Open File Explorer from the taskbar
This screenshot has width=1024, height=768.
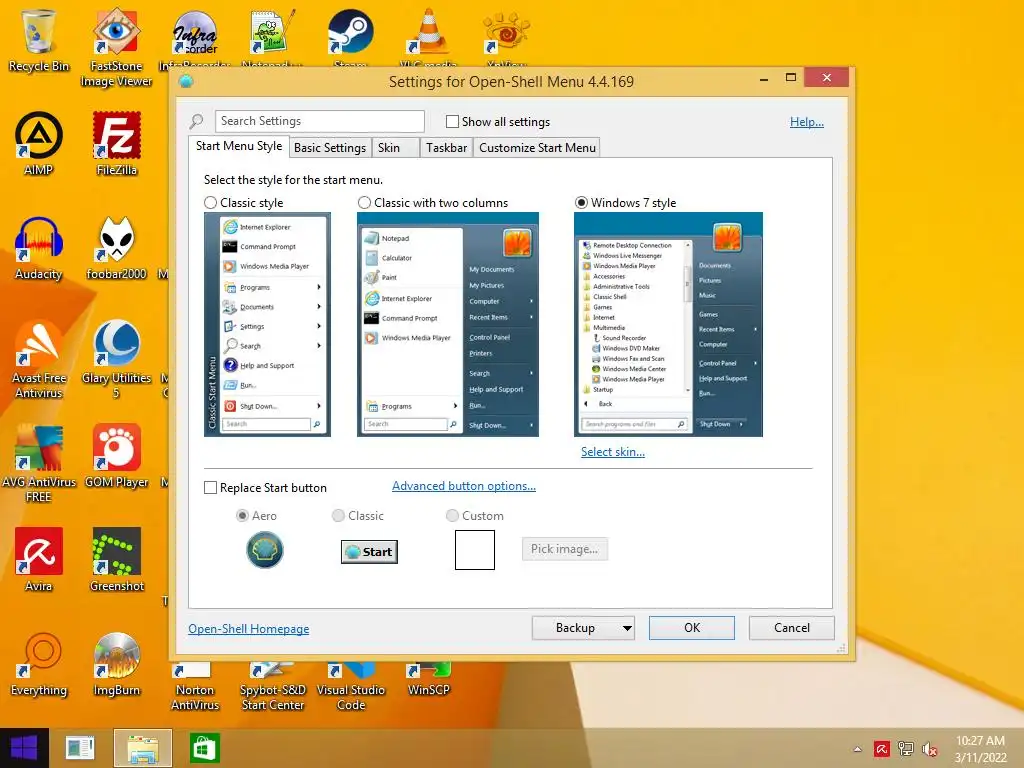click(x=143, y=748)
